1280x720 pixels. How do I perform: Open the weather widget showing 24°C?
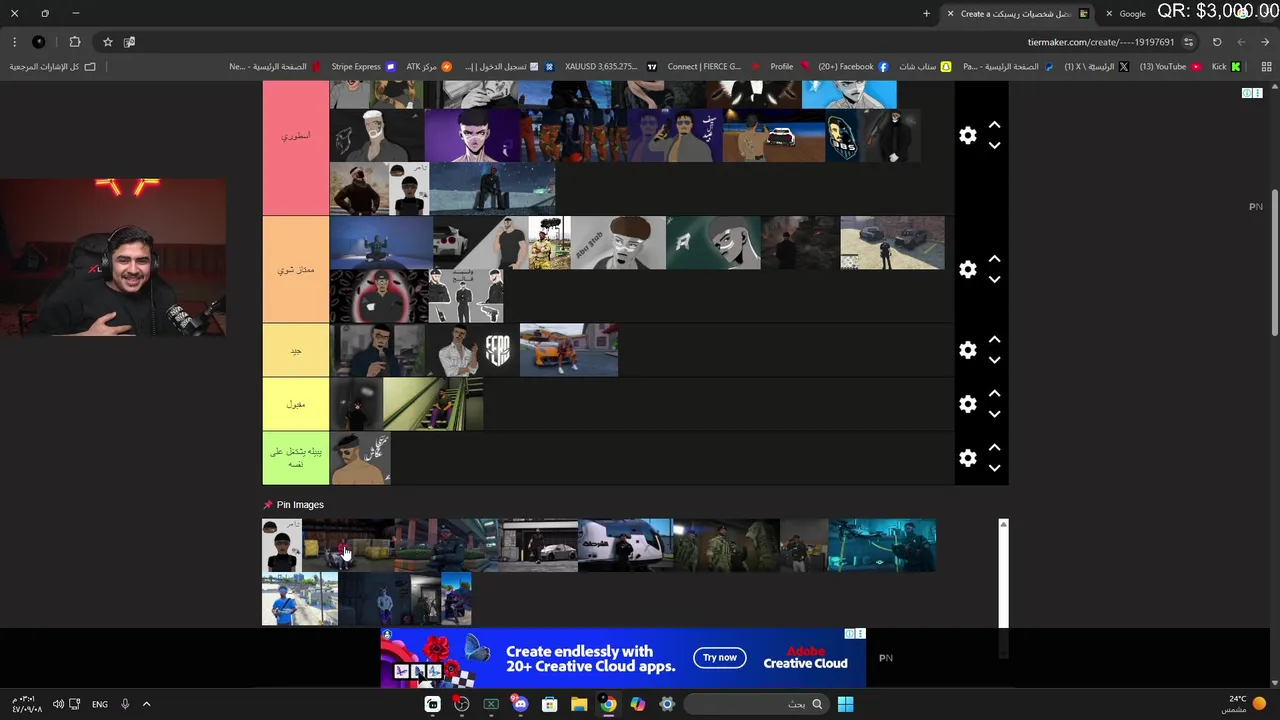pos(1245,704)
